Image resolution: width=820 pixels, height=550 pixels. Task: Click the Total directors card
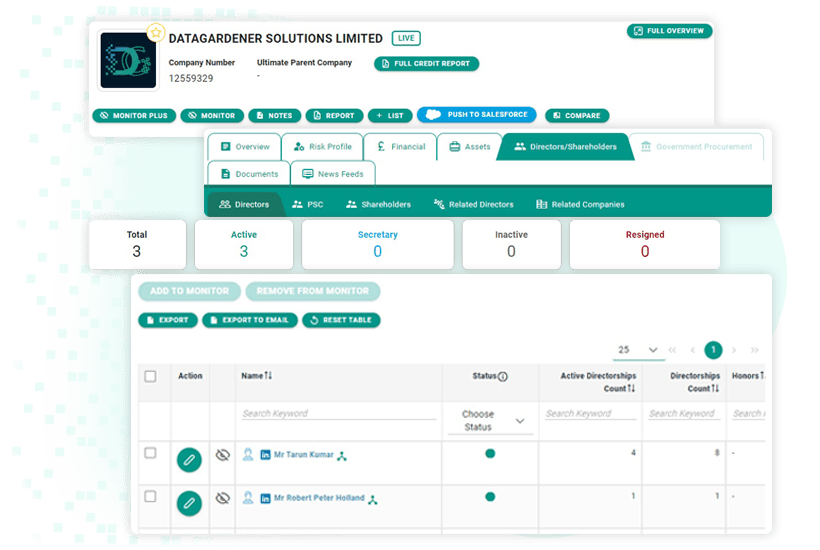(x=138, y=245)
